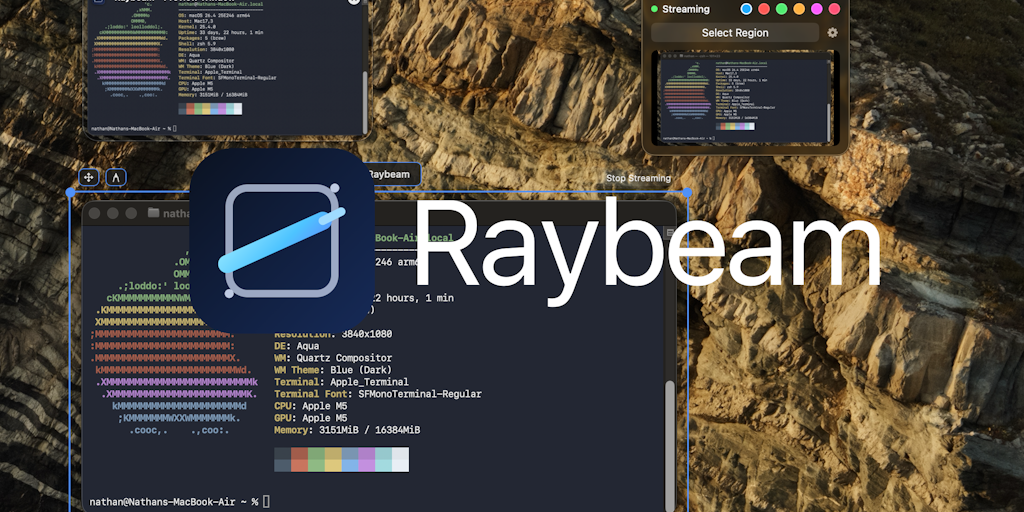Screen dimensions: 1024x512
Task: Click "WM Theme: Blue (Dark)" in the large Terminal
Action: (x=333, y=370)
